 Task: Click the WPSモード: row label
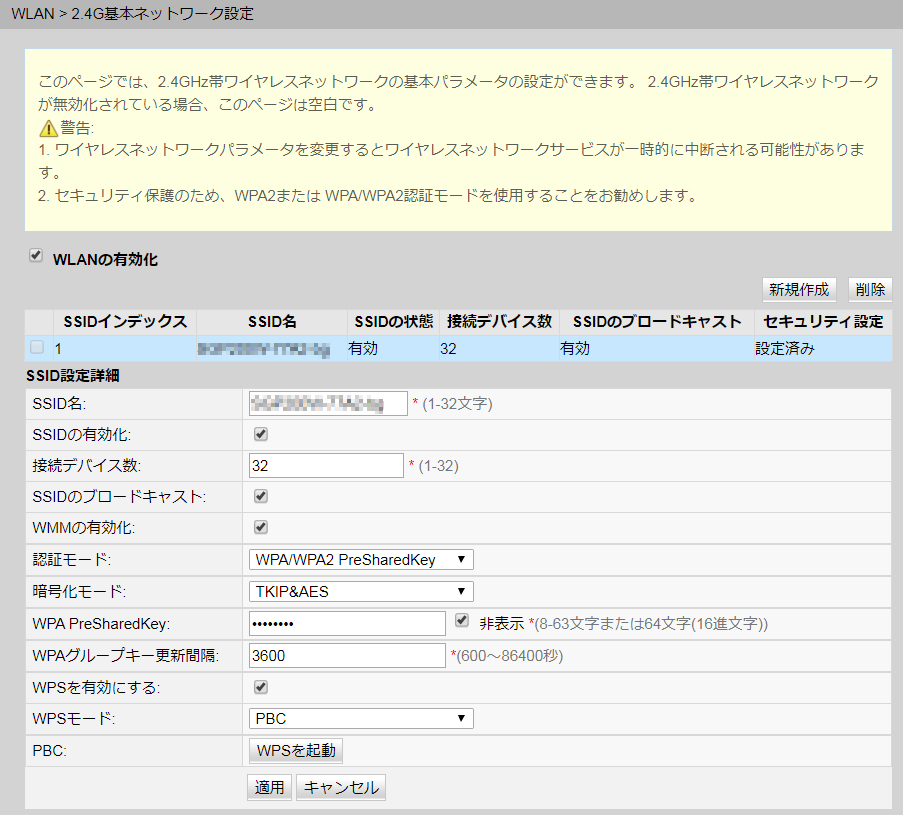74,718
